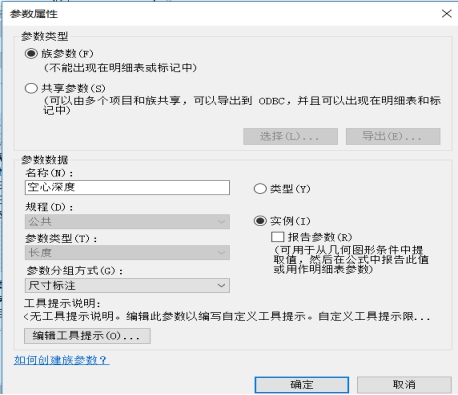
Task: Open the 规程 dropdown showing 公共
Action: (x=127, y=222)
